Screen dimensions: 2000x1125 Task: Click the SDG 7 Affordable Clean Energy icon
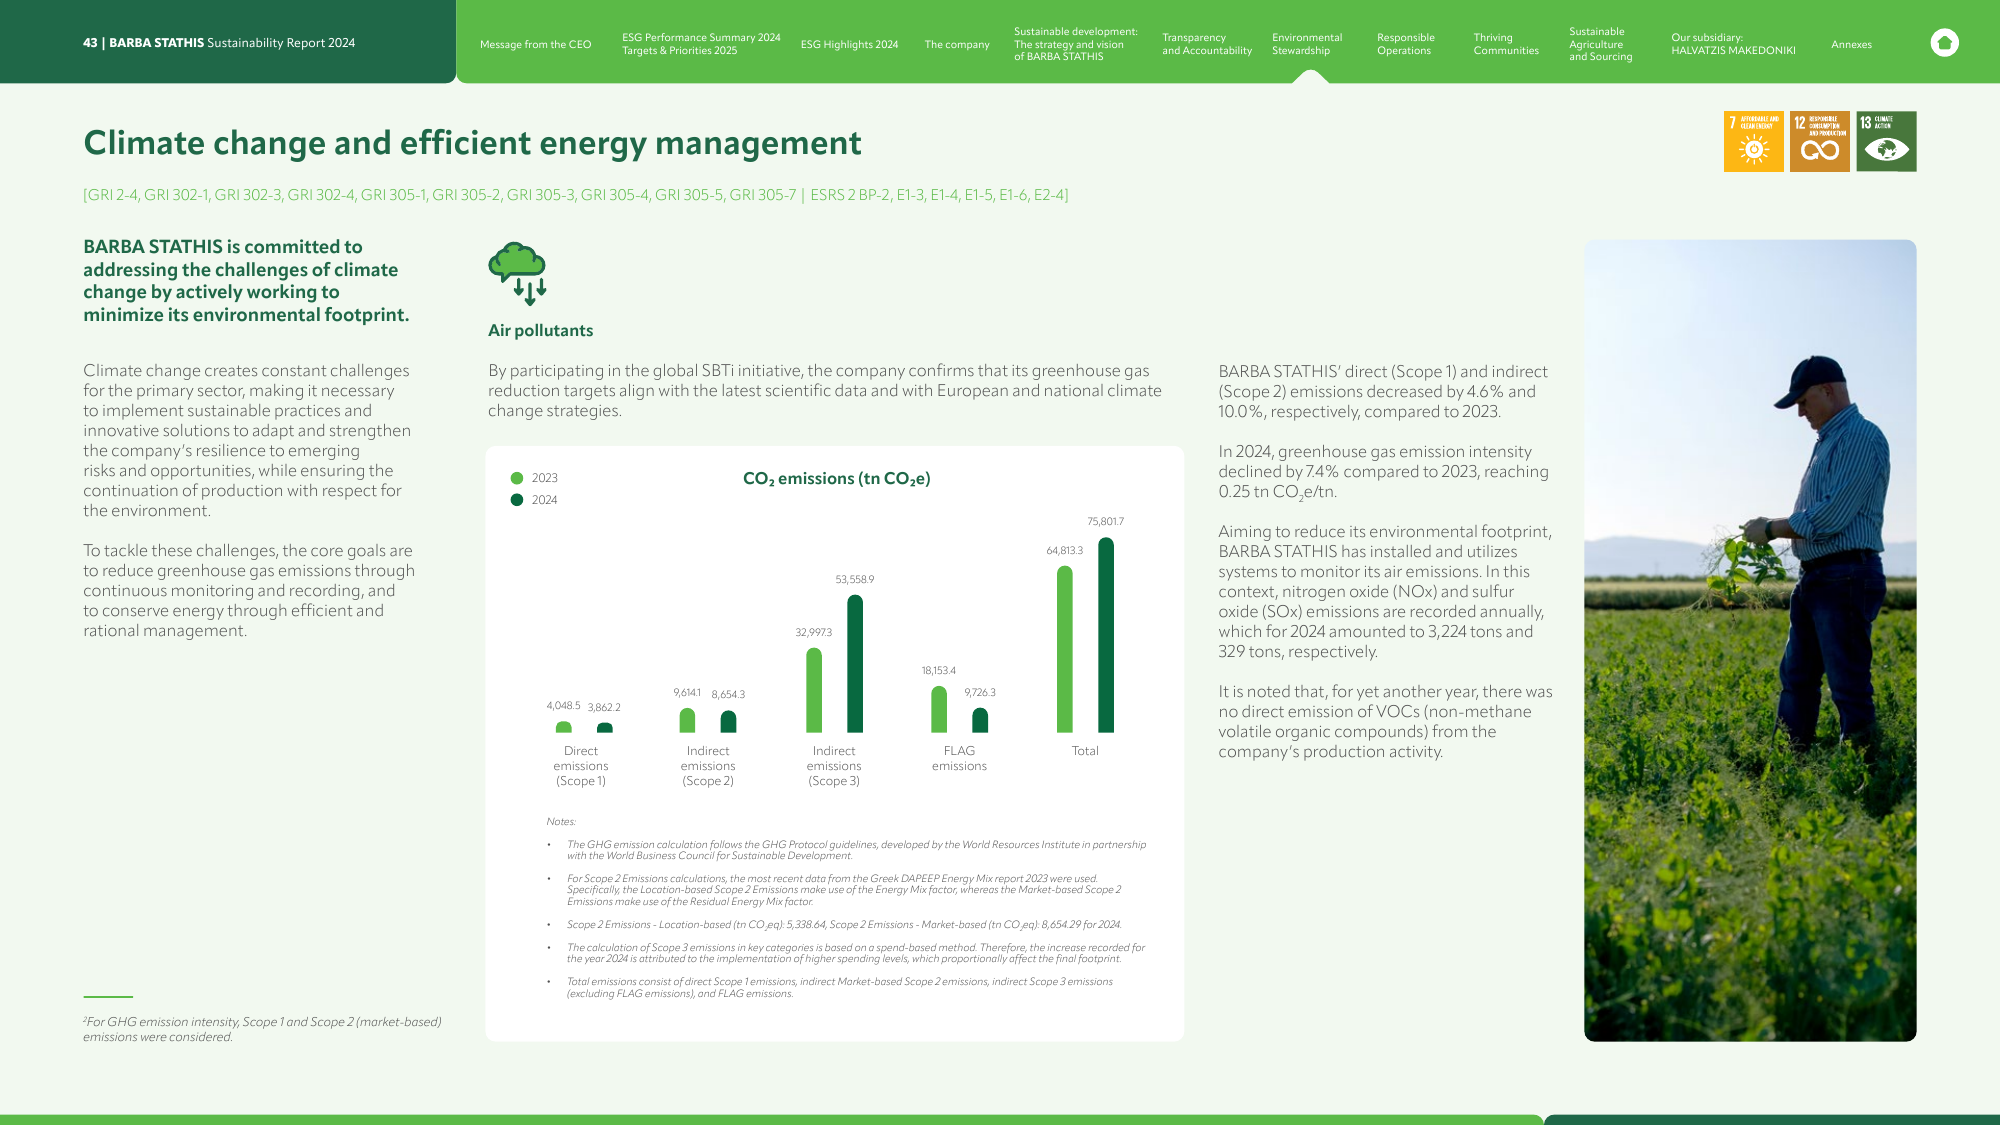pos(1753,141)
